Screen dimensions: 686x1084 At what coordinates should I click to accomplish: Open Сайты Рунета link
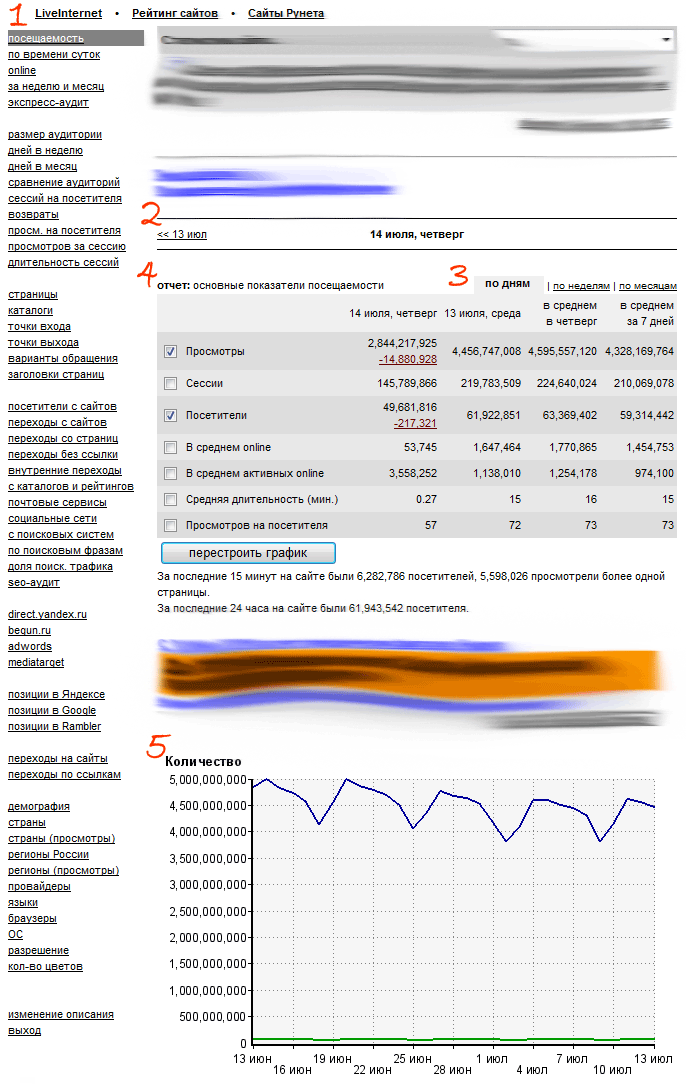pos(286,13)
